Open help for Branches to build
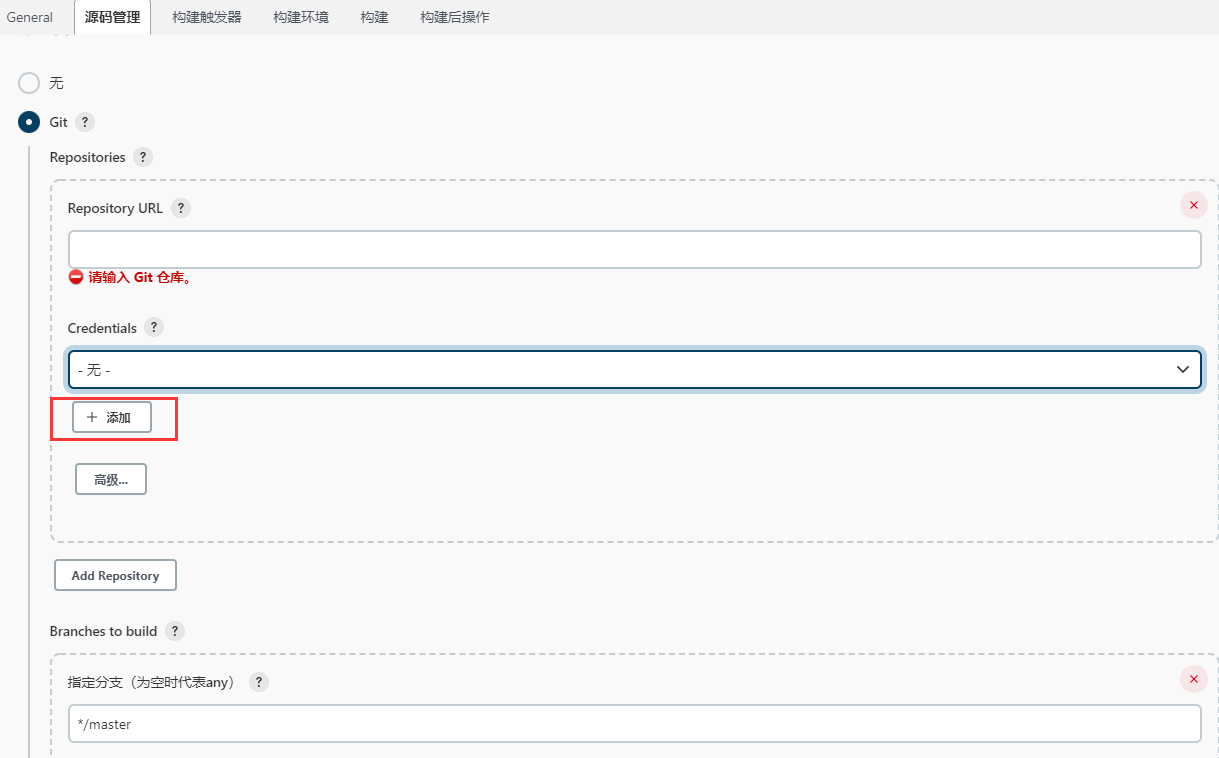The width and height of the screenshot is (1219, 758). click(x=175, y=631)
